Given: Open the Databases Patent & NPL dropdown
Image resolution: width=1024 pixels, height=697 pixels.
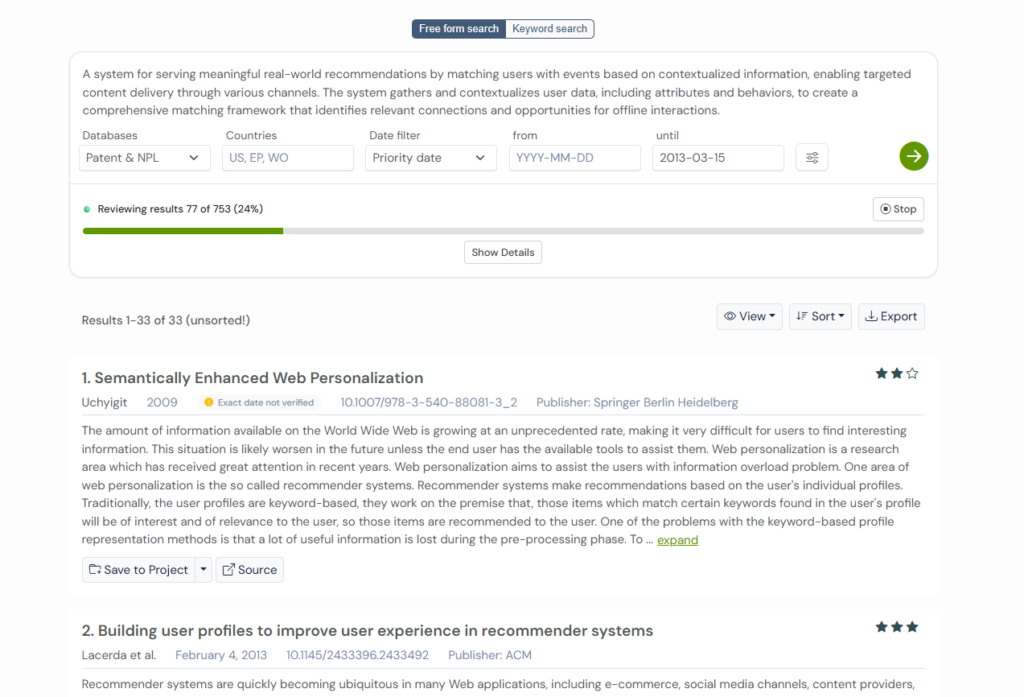Looking at the screenshot, I should click(144, 158).
